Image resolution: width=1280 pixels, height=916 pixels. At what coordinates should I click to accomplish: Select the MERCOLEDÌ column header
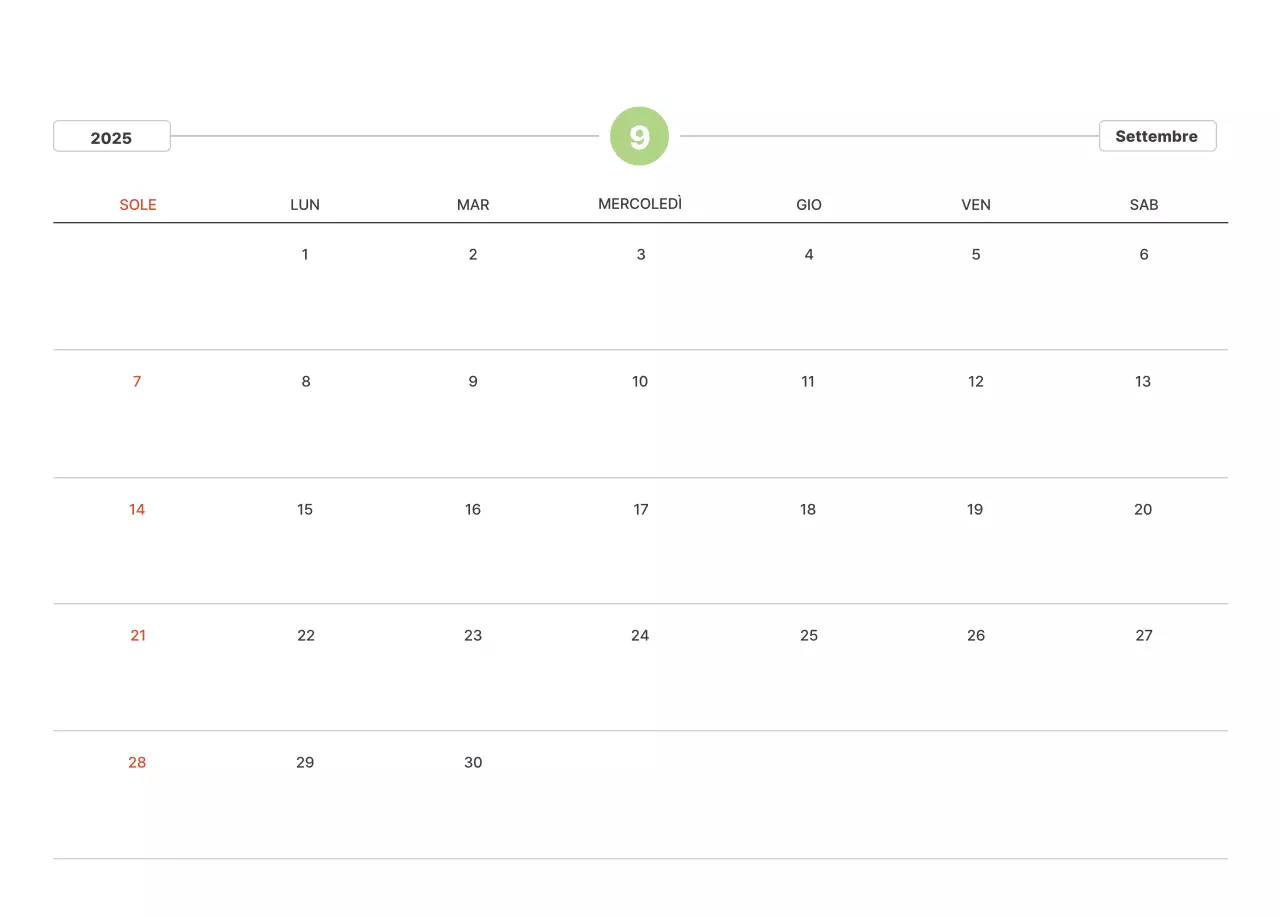[x=640, y=204]
